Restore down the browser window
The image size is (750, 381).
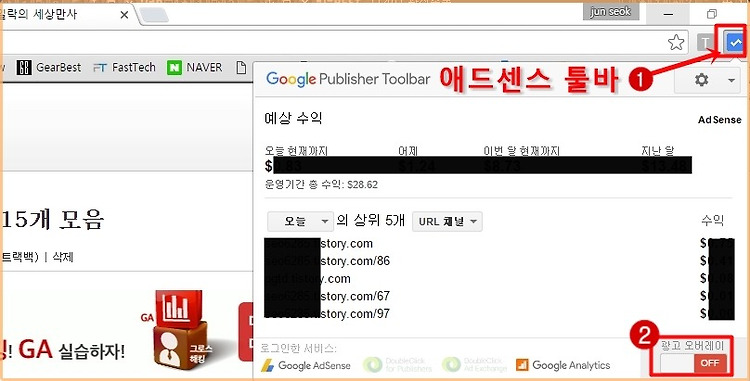pyautogui.click(x=711, y=14)
